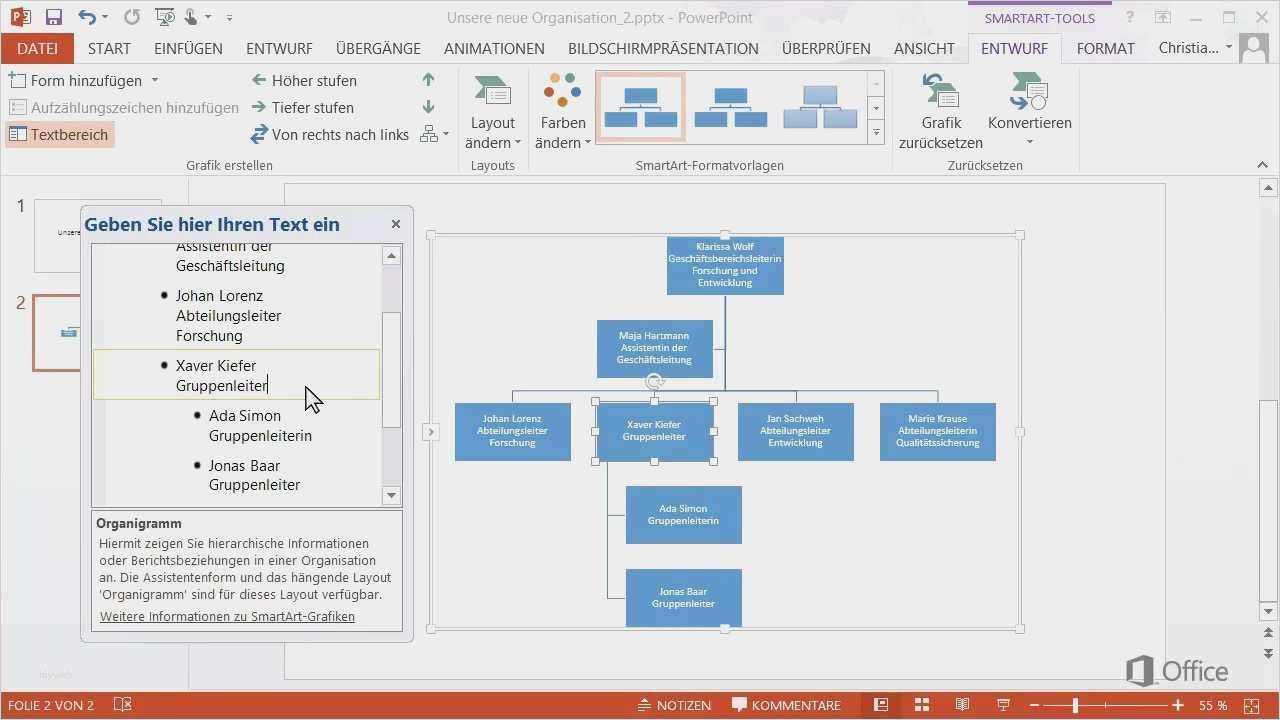1280x720 pixels.
Task: Select slide 2 thumbnail
Action: click(x=97, y=332)
